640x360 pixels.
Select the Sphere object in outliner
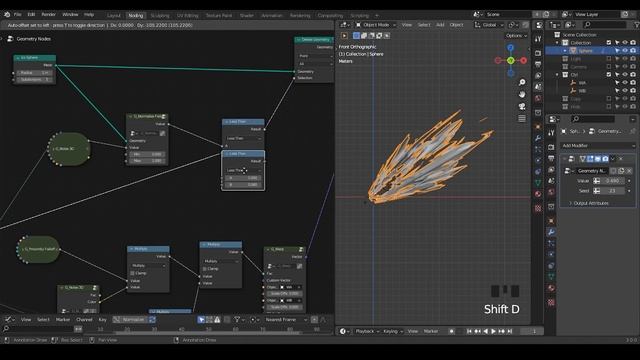pos(585,51)
